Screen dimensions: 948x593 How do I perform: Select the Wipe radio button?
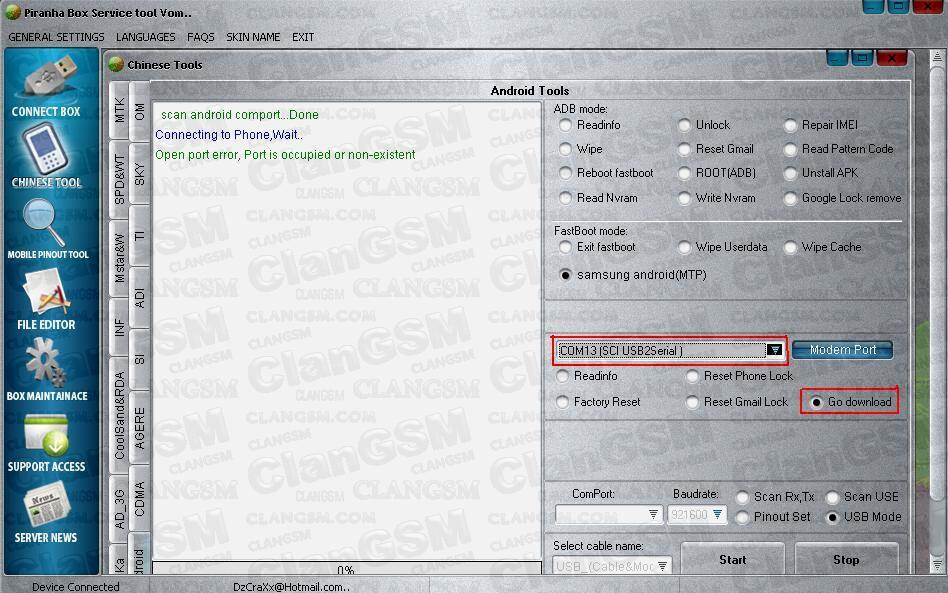[565, 149]
